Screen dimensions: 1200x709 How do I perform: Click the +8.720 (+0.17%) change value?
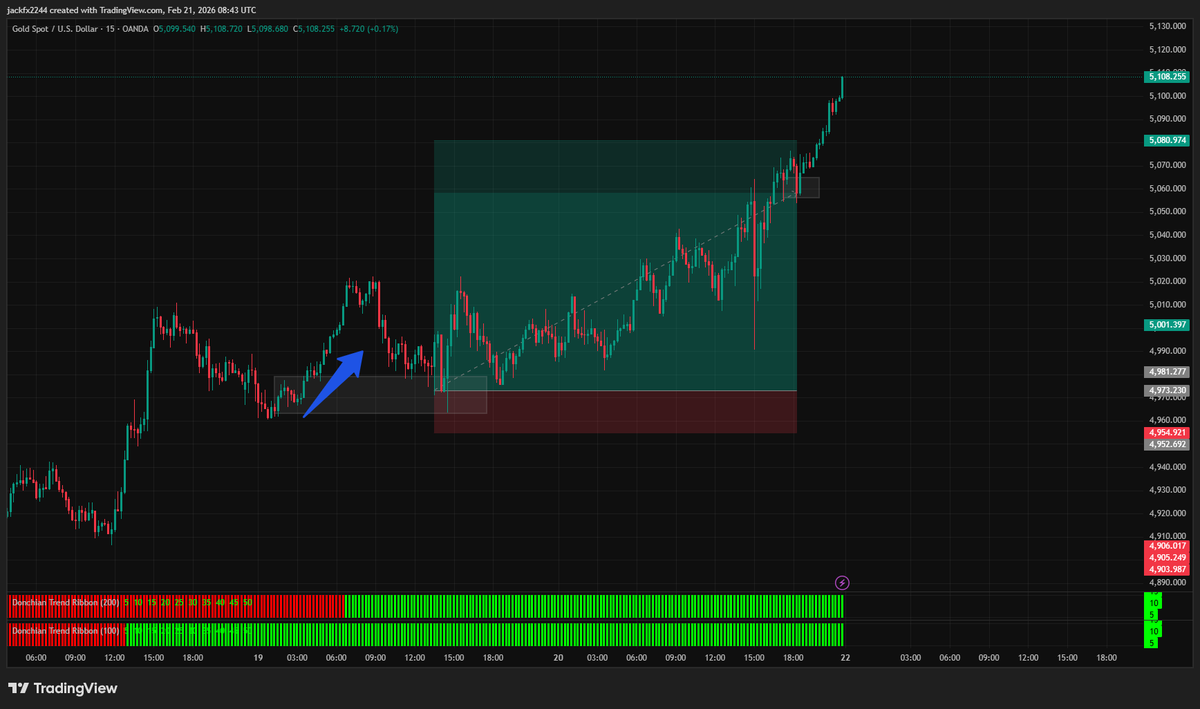(369, 28)
